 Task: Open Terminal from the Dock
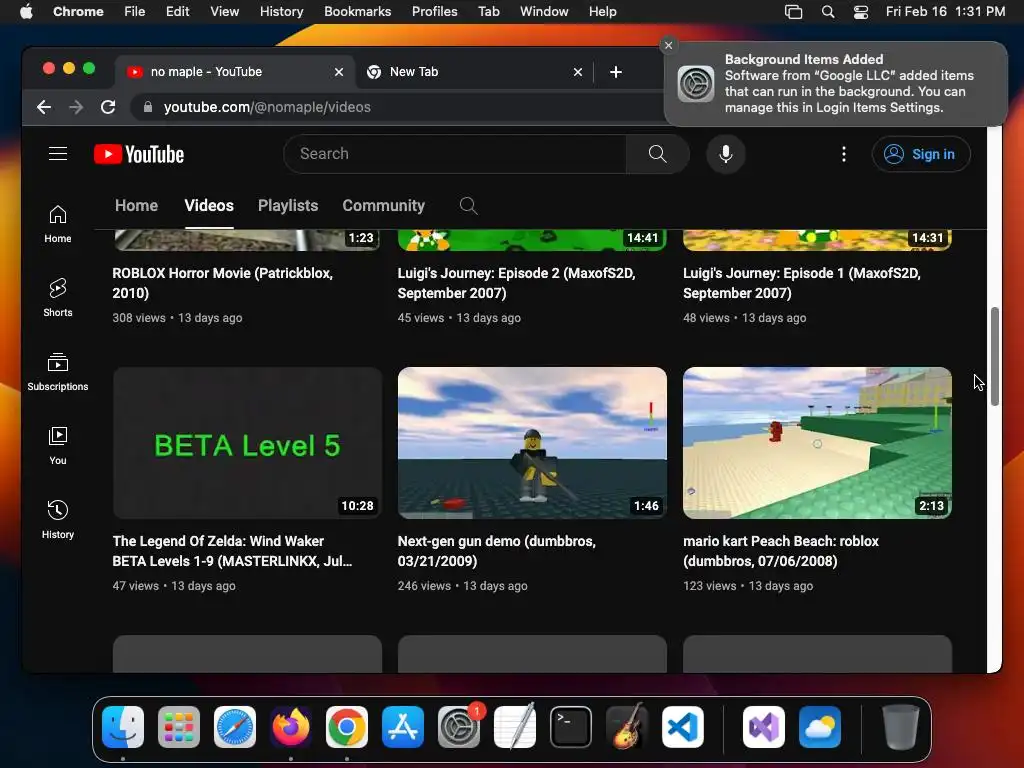[571, 727]
